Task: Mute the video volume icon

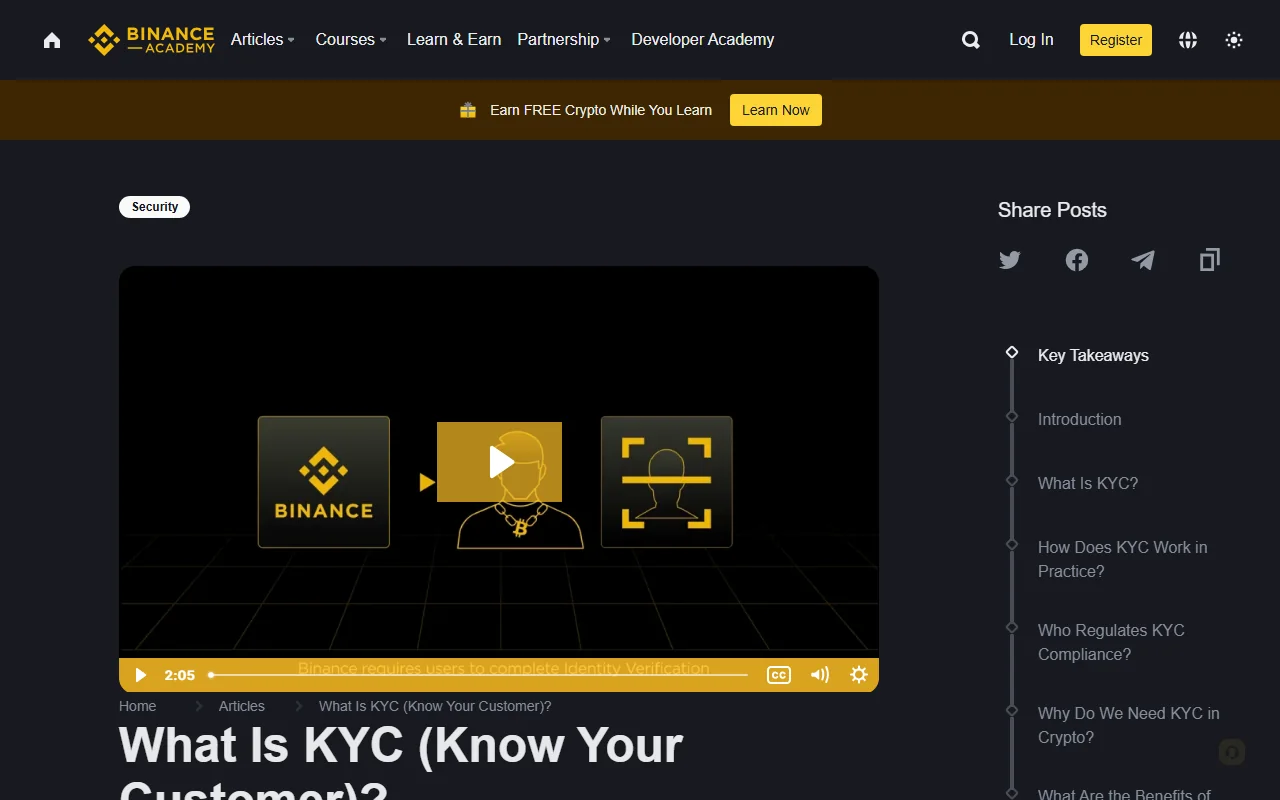Action: tap(820, 675)
